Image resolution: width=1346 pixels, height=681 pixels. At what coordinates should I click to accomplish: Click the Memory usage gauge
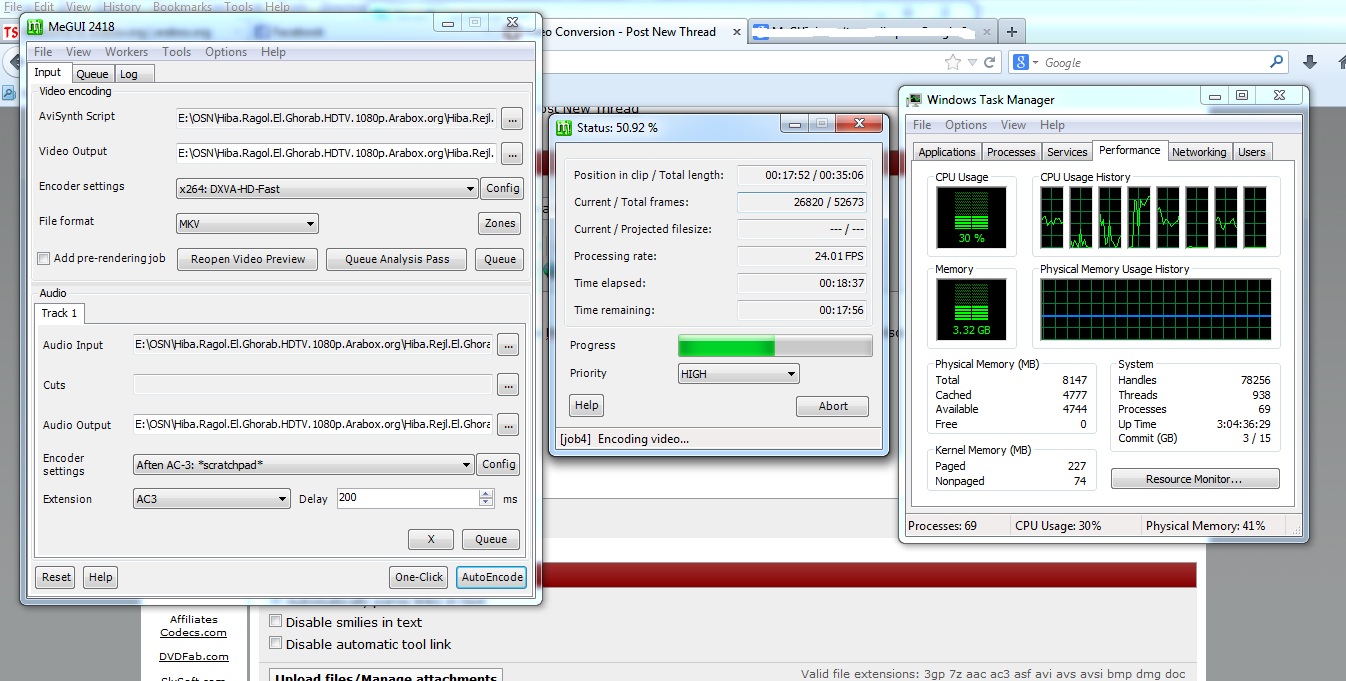coord(972,310)
